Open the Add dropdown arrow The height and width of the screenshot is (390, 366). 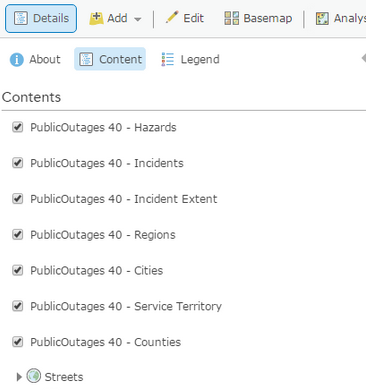pos(138,19)
